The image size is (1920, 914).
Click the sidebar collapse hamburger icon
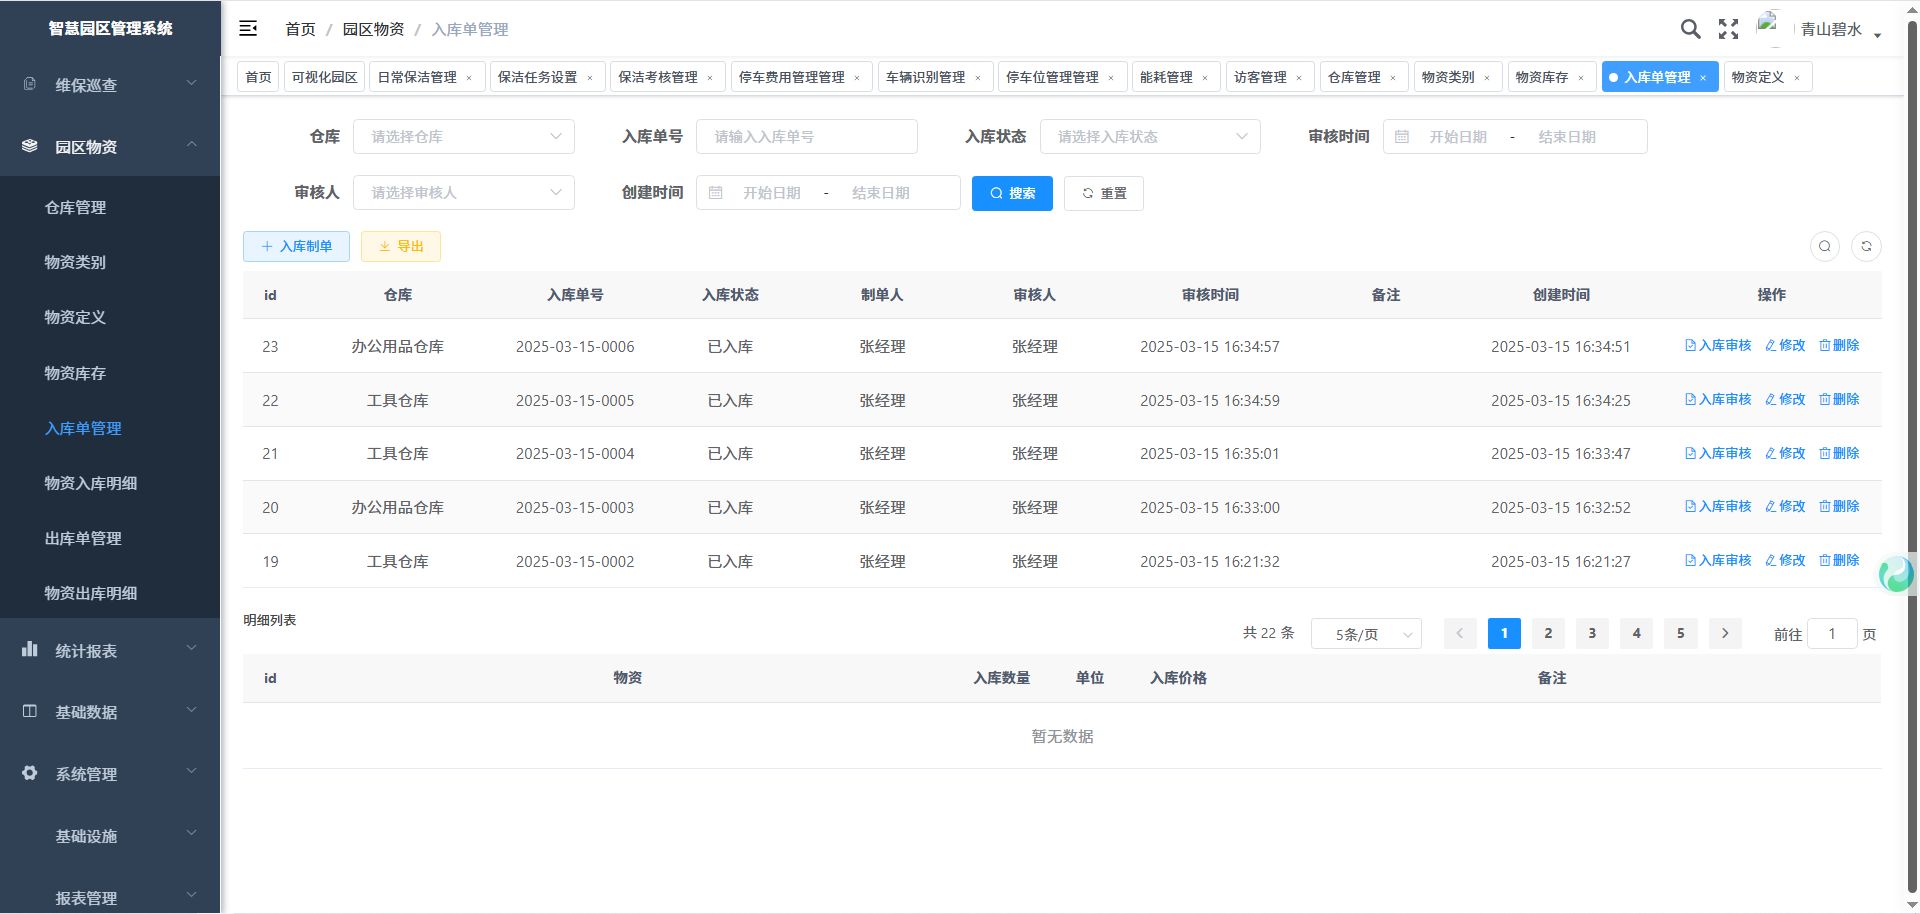click(248, 29)
